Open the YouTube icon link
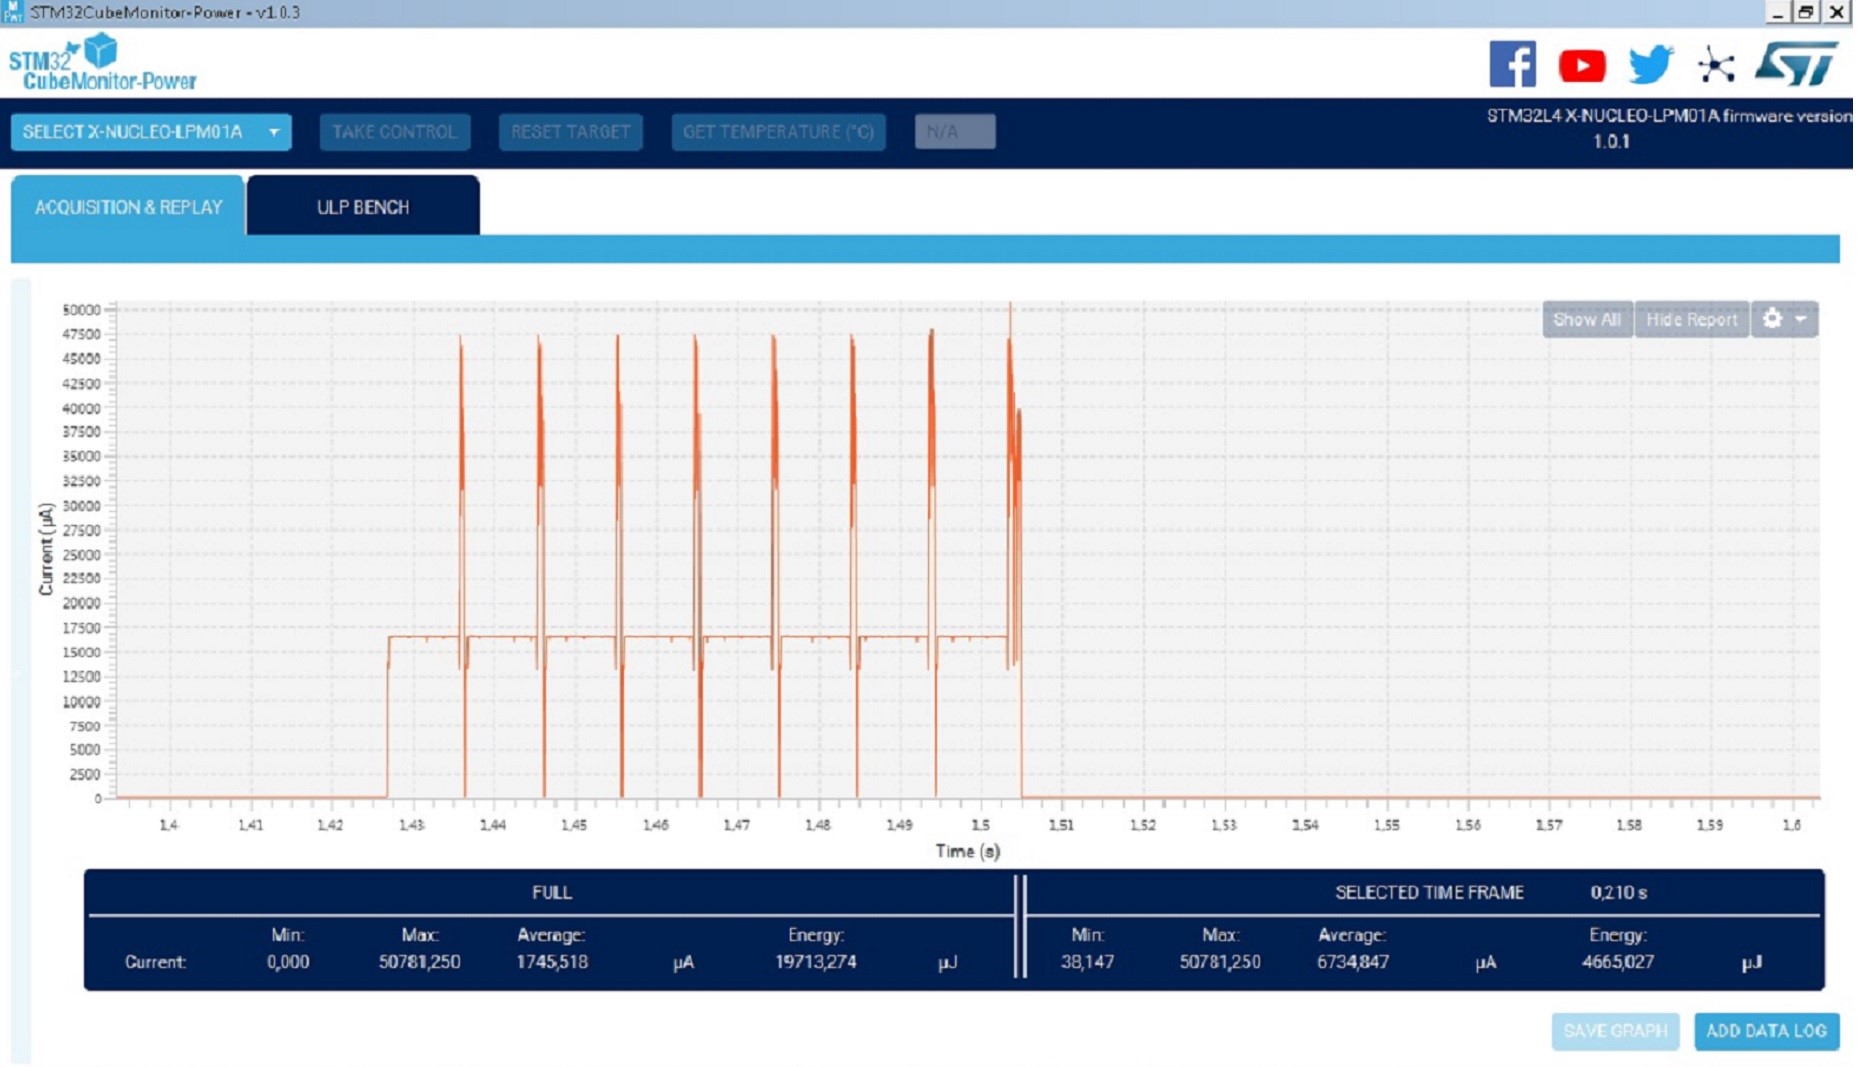 [1581, 66]
